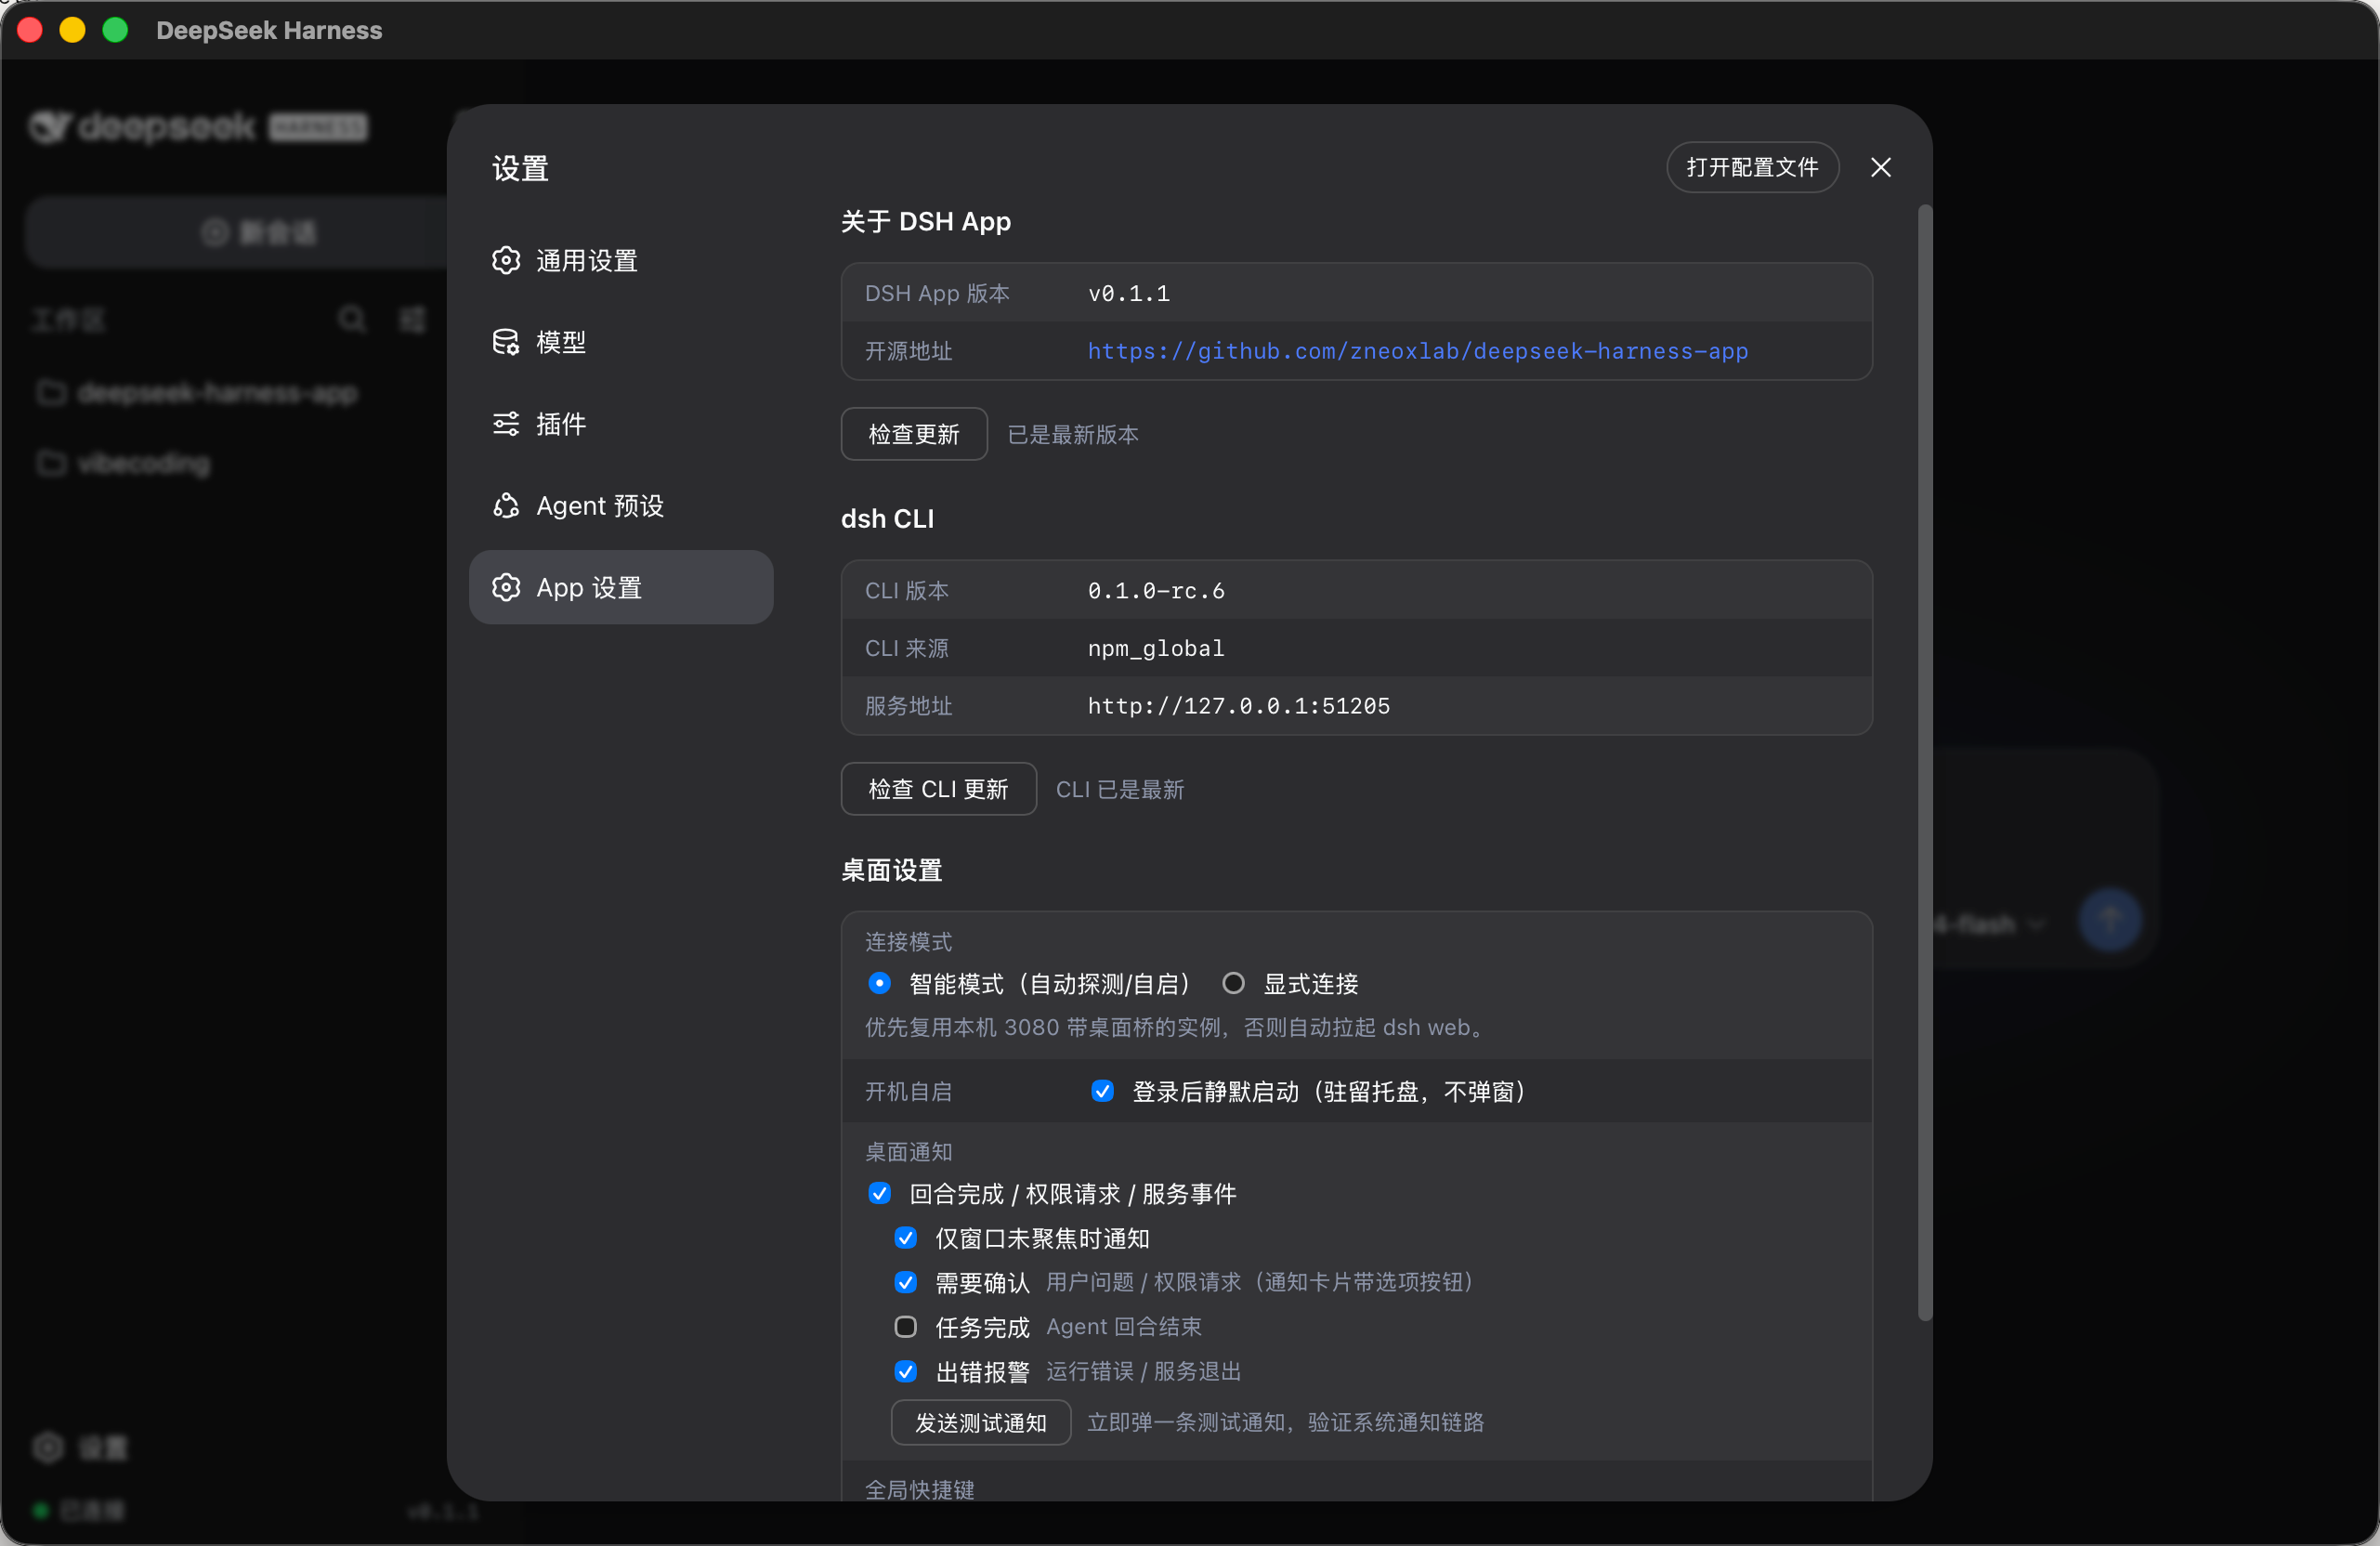Image resolution: width=2380 pixels, height=1546 pixels.
Task: Enable the 任务完成 notification checkbox
Action: [905, 1328]
